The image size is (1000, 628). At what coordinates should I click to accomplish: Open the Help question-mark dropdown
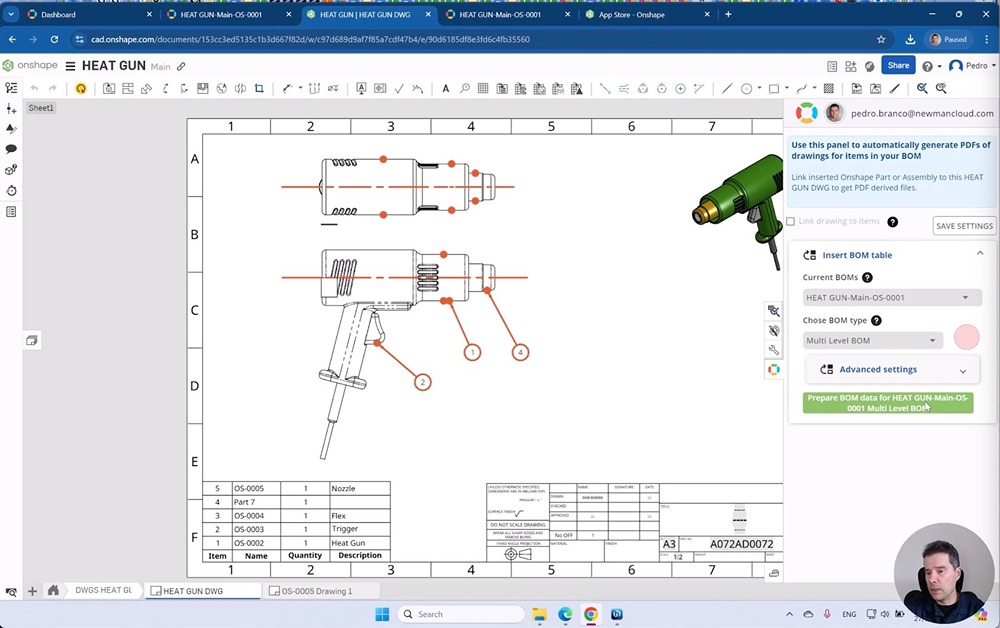click(930, 66)
